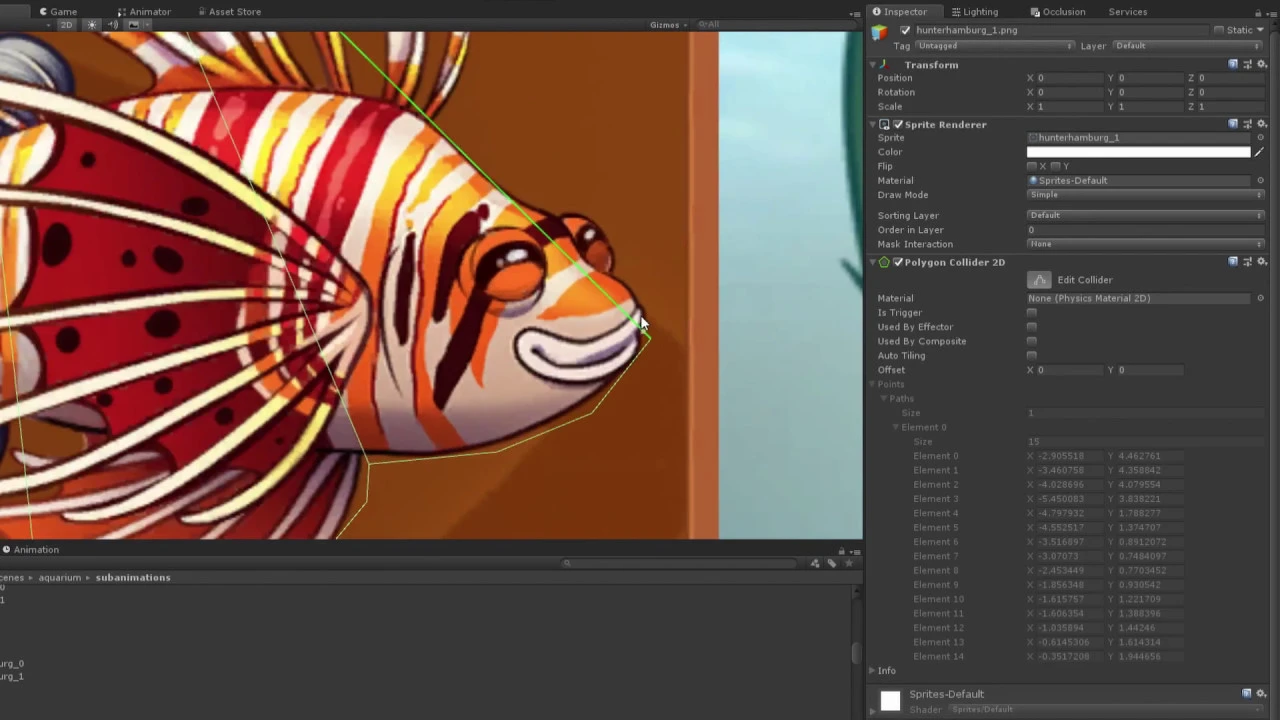
Task: Switch to the Lighting tab
Action: tap(974, 12)
